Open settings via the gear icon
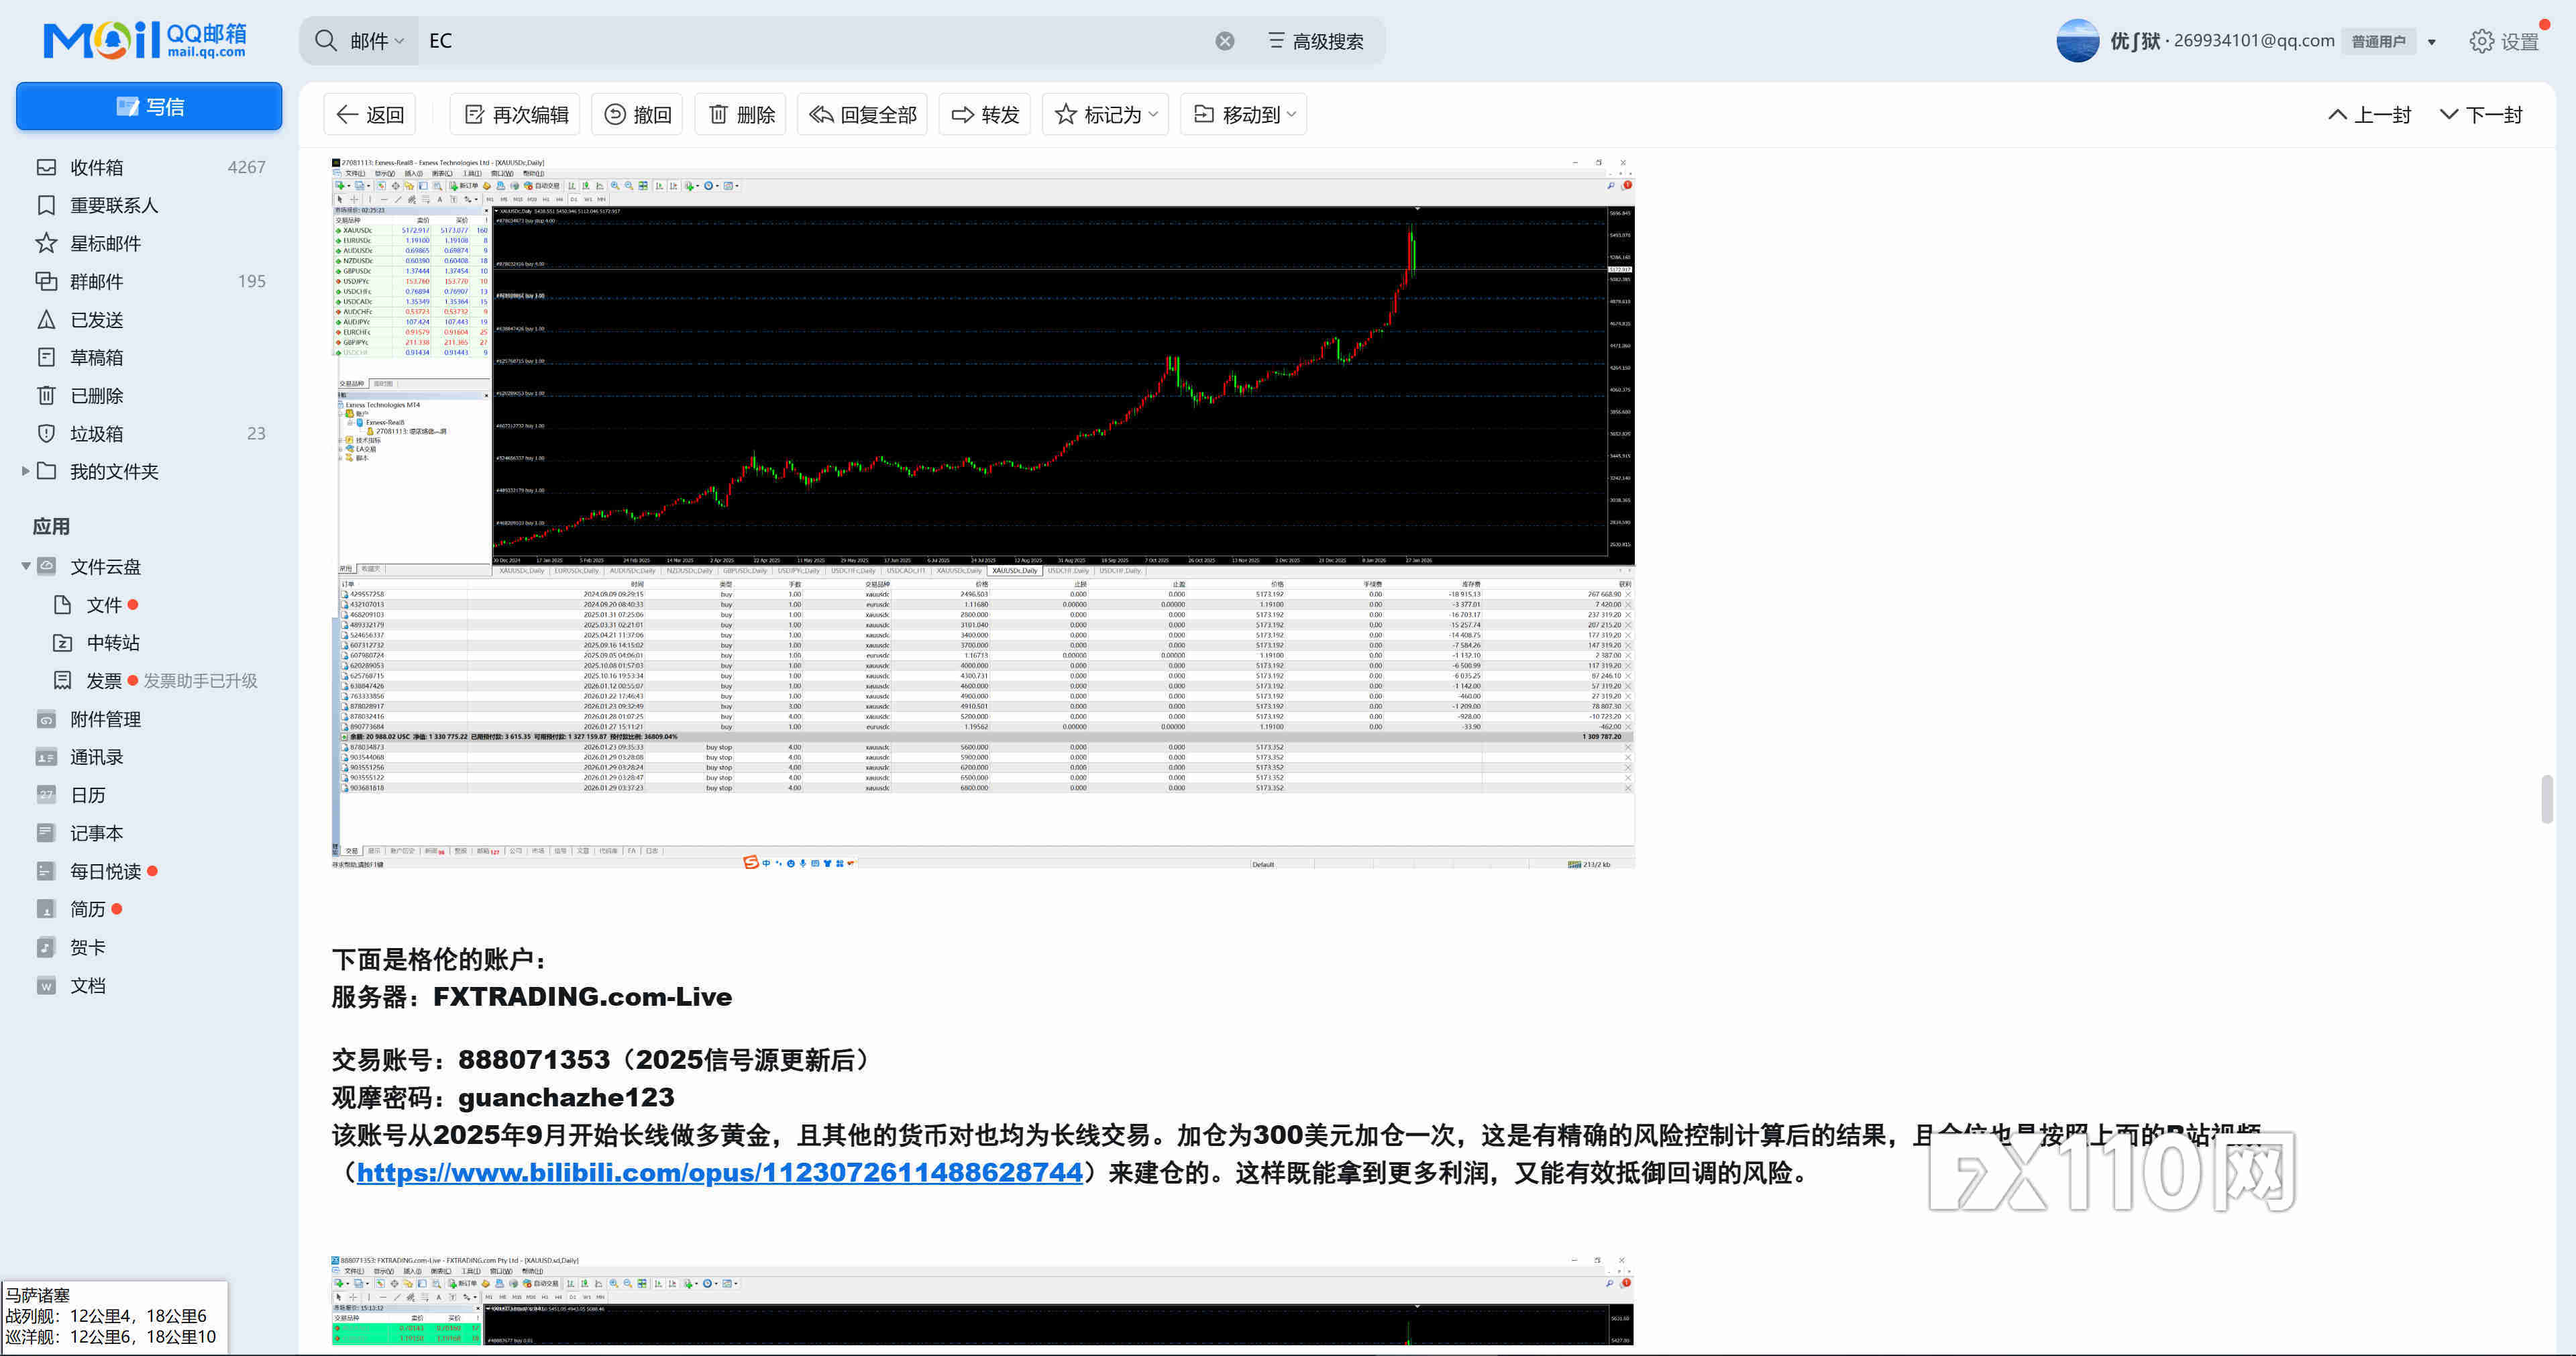Image resolution: width=2576 pixels, height=1356 pixels. click(2481, 41)
